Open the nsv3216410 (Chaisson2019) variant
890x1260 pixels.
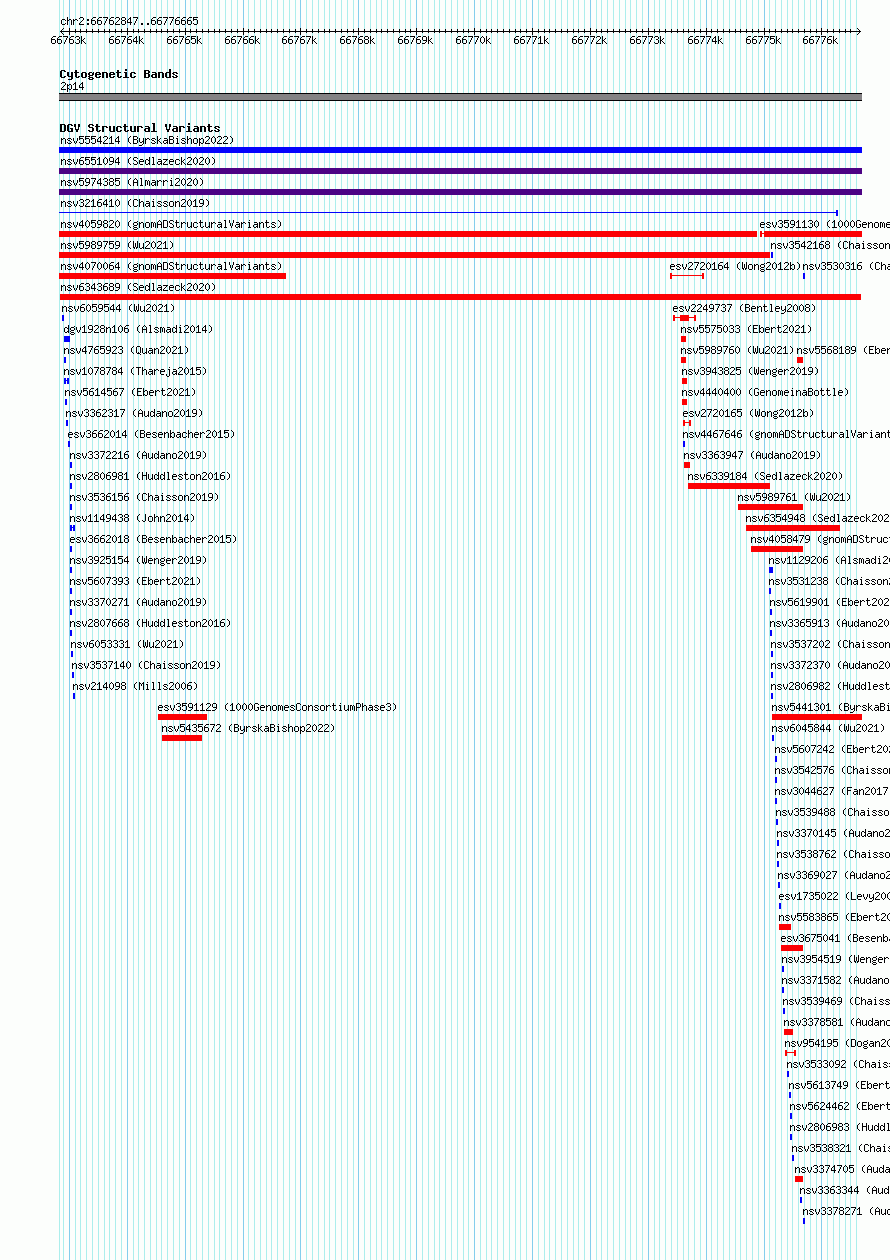(x=449, y=213)
